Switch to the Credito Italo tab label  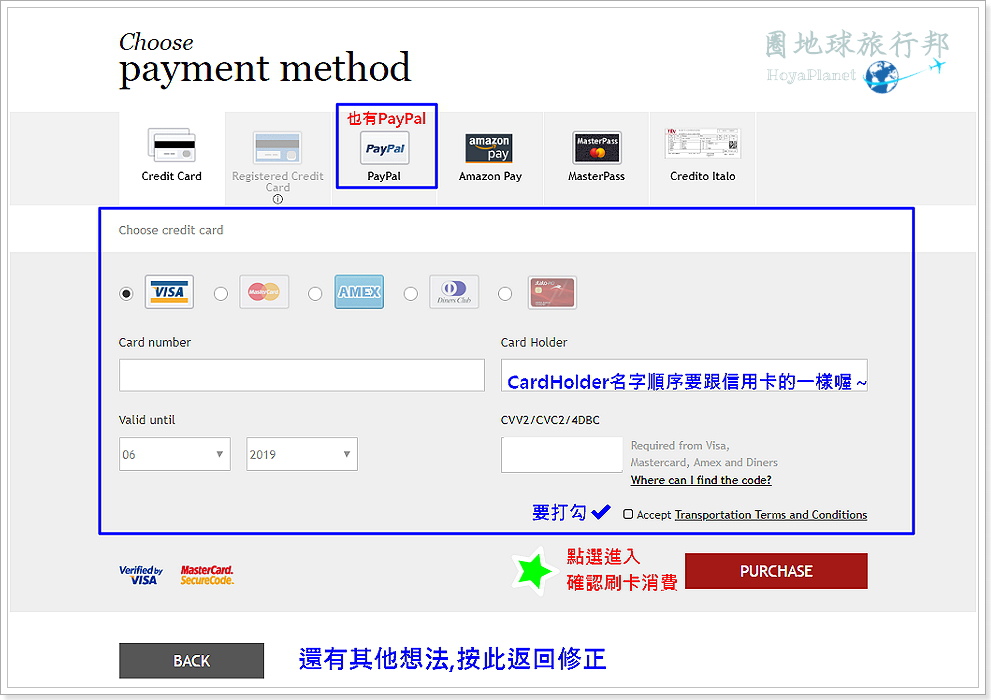coord(703,176)
